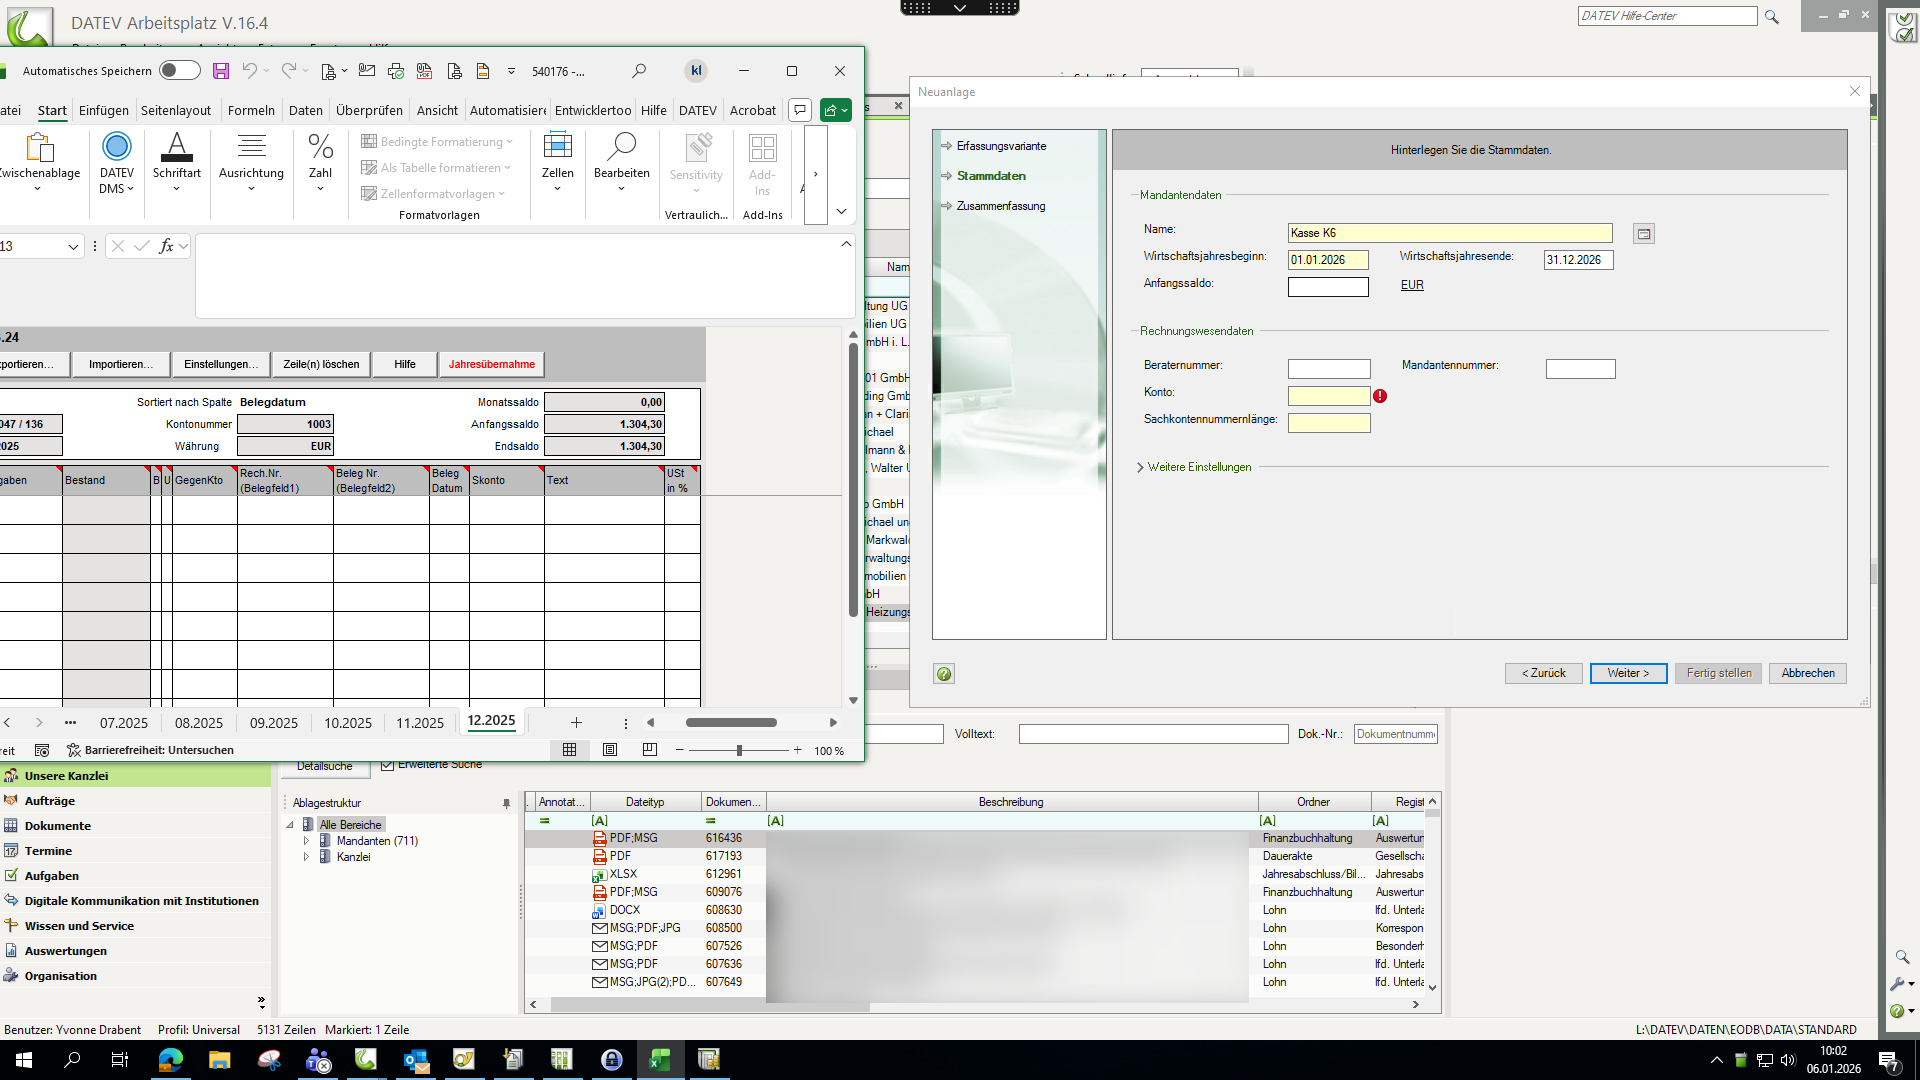This screenshot has width=1920, height=1080.
Task: Switch to page layout view icon
Action: (x=610, y=750)
